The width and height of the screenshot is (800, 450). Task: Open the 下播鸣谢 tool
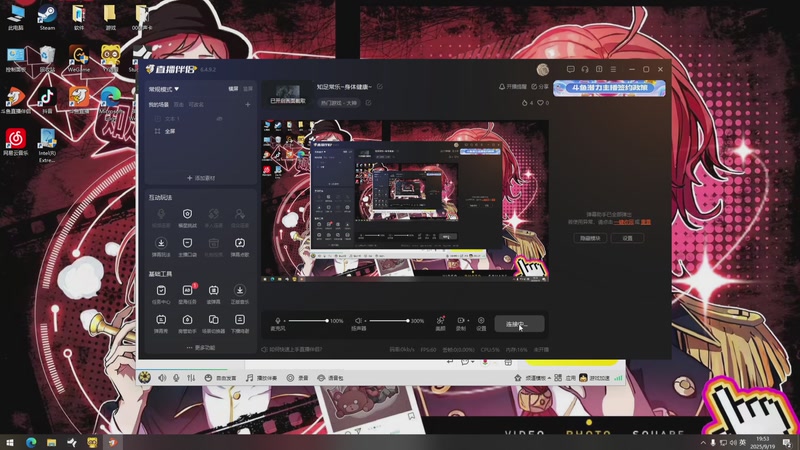pyautogui.click(x=239, y=323)
